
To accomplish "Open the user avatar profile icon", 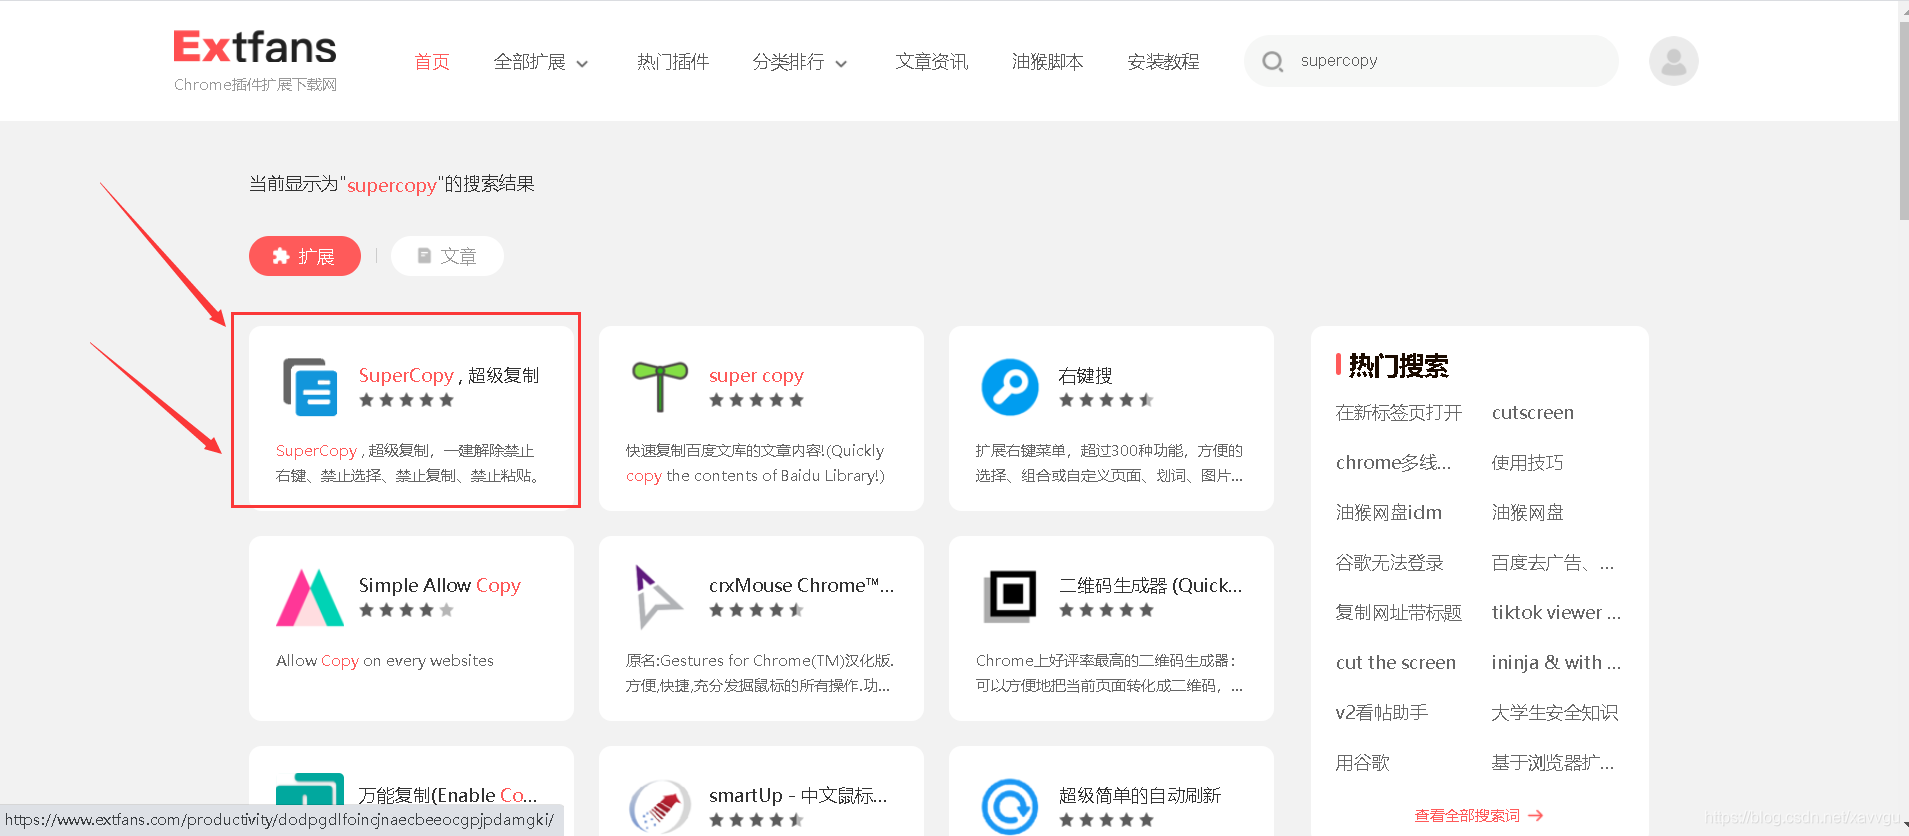I will point(1673,61).
